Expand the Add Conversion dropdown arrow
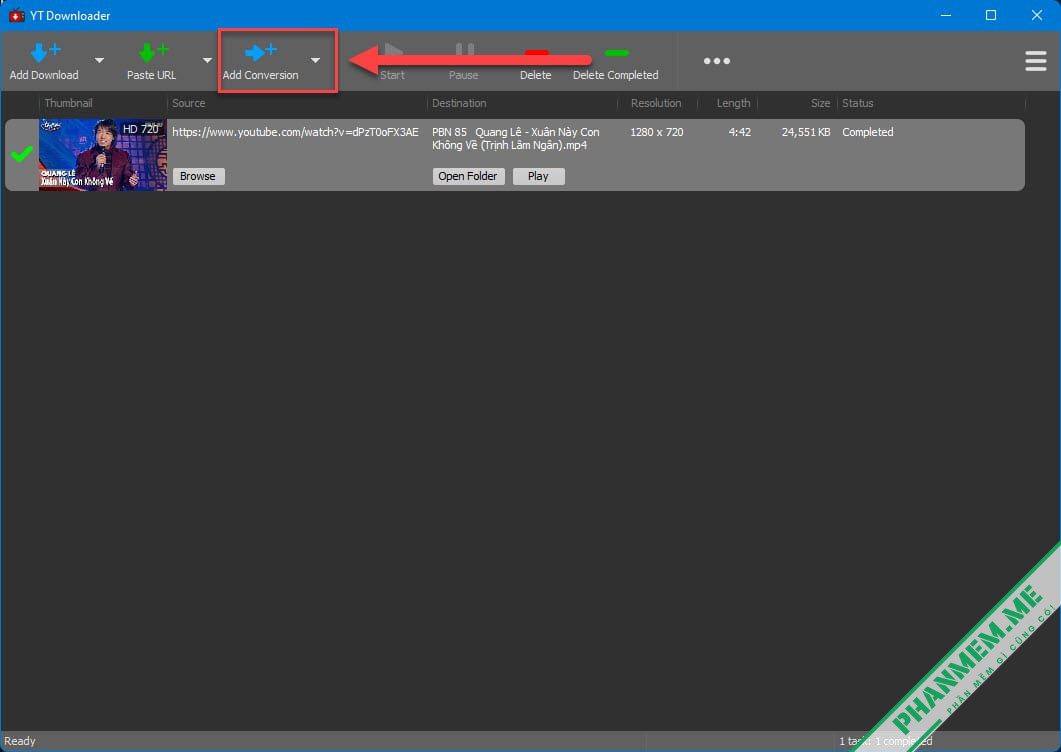The height and width of the screenshot is (752, 1061). point(315,60)
